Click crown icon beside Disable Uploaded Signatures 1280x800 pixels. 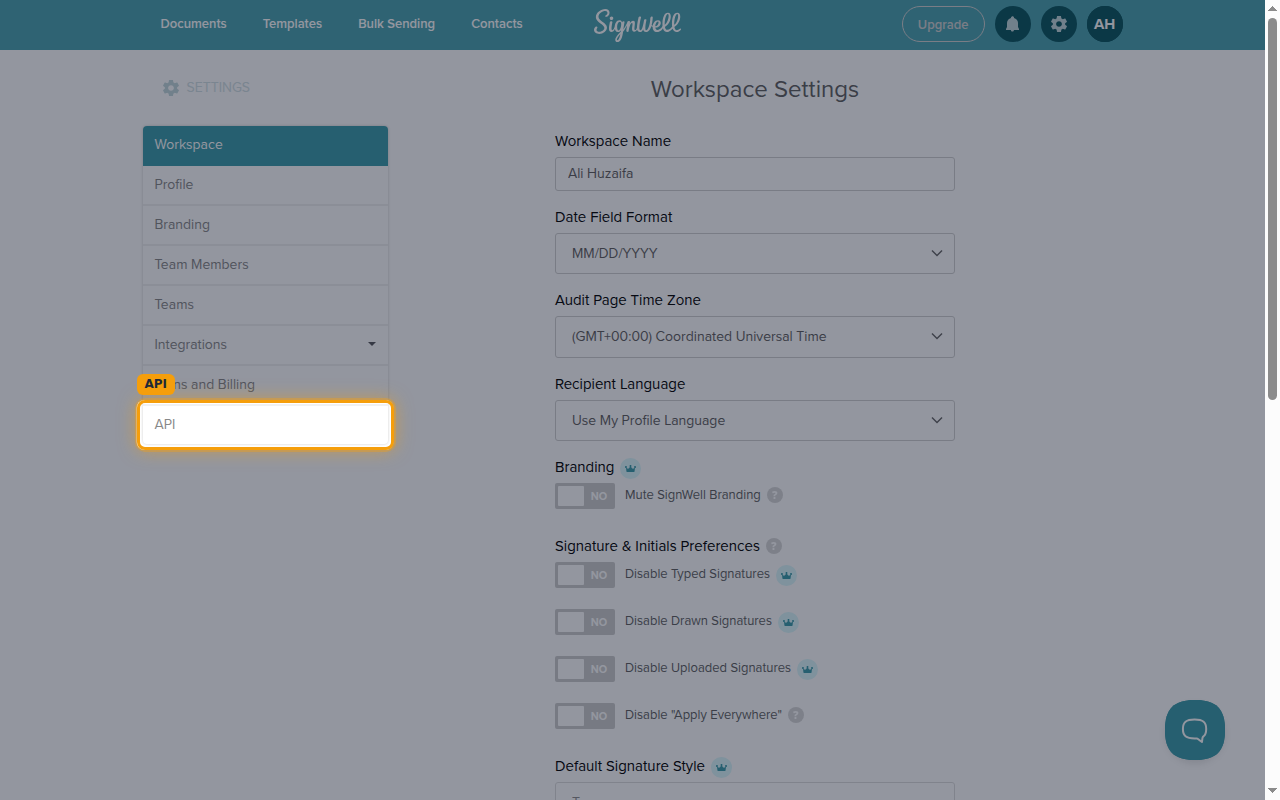tap(807, 669)
